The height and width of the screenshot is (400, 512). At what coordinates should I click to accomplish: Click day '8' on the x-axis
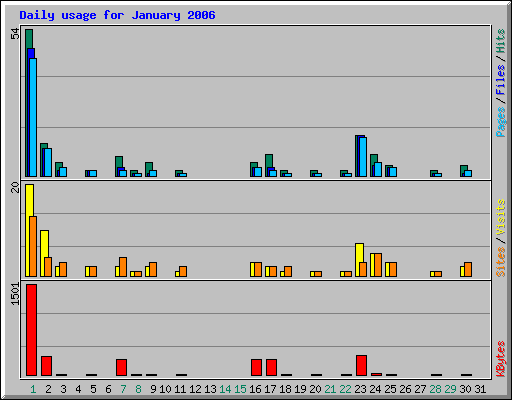(x=138, y=389)
